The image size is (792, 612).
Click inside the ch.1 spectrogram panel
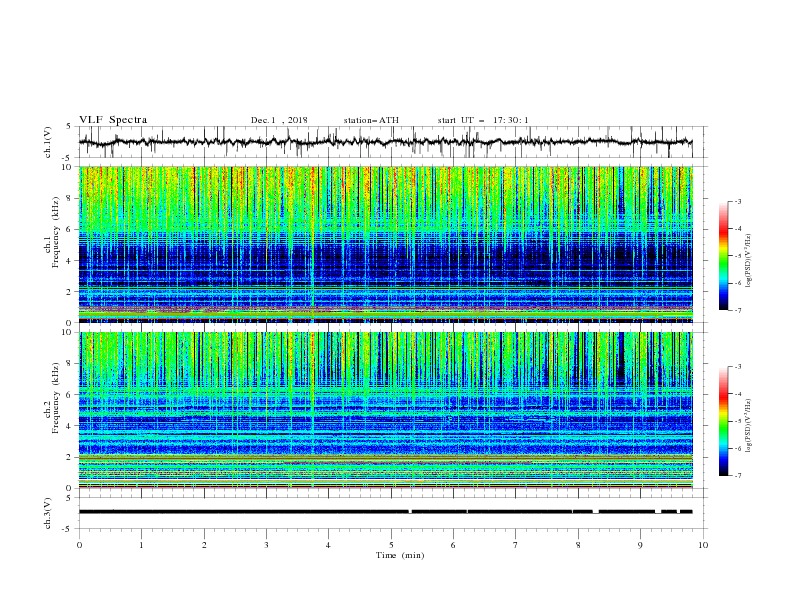click(x=385, y=244)
